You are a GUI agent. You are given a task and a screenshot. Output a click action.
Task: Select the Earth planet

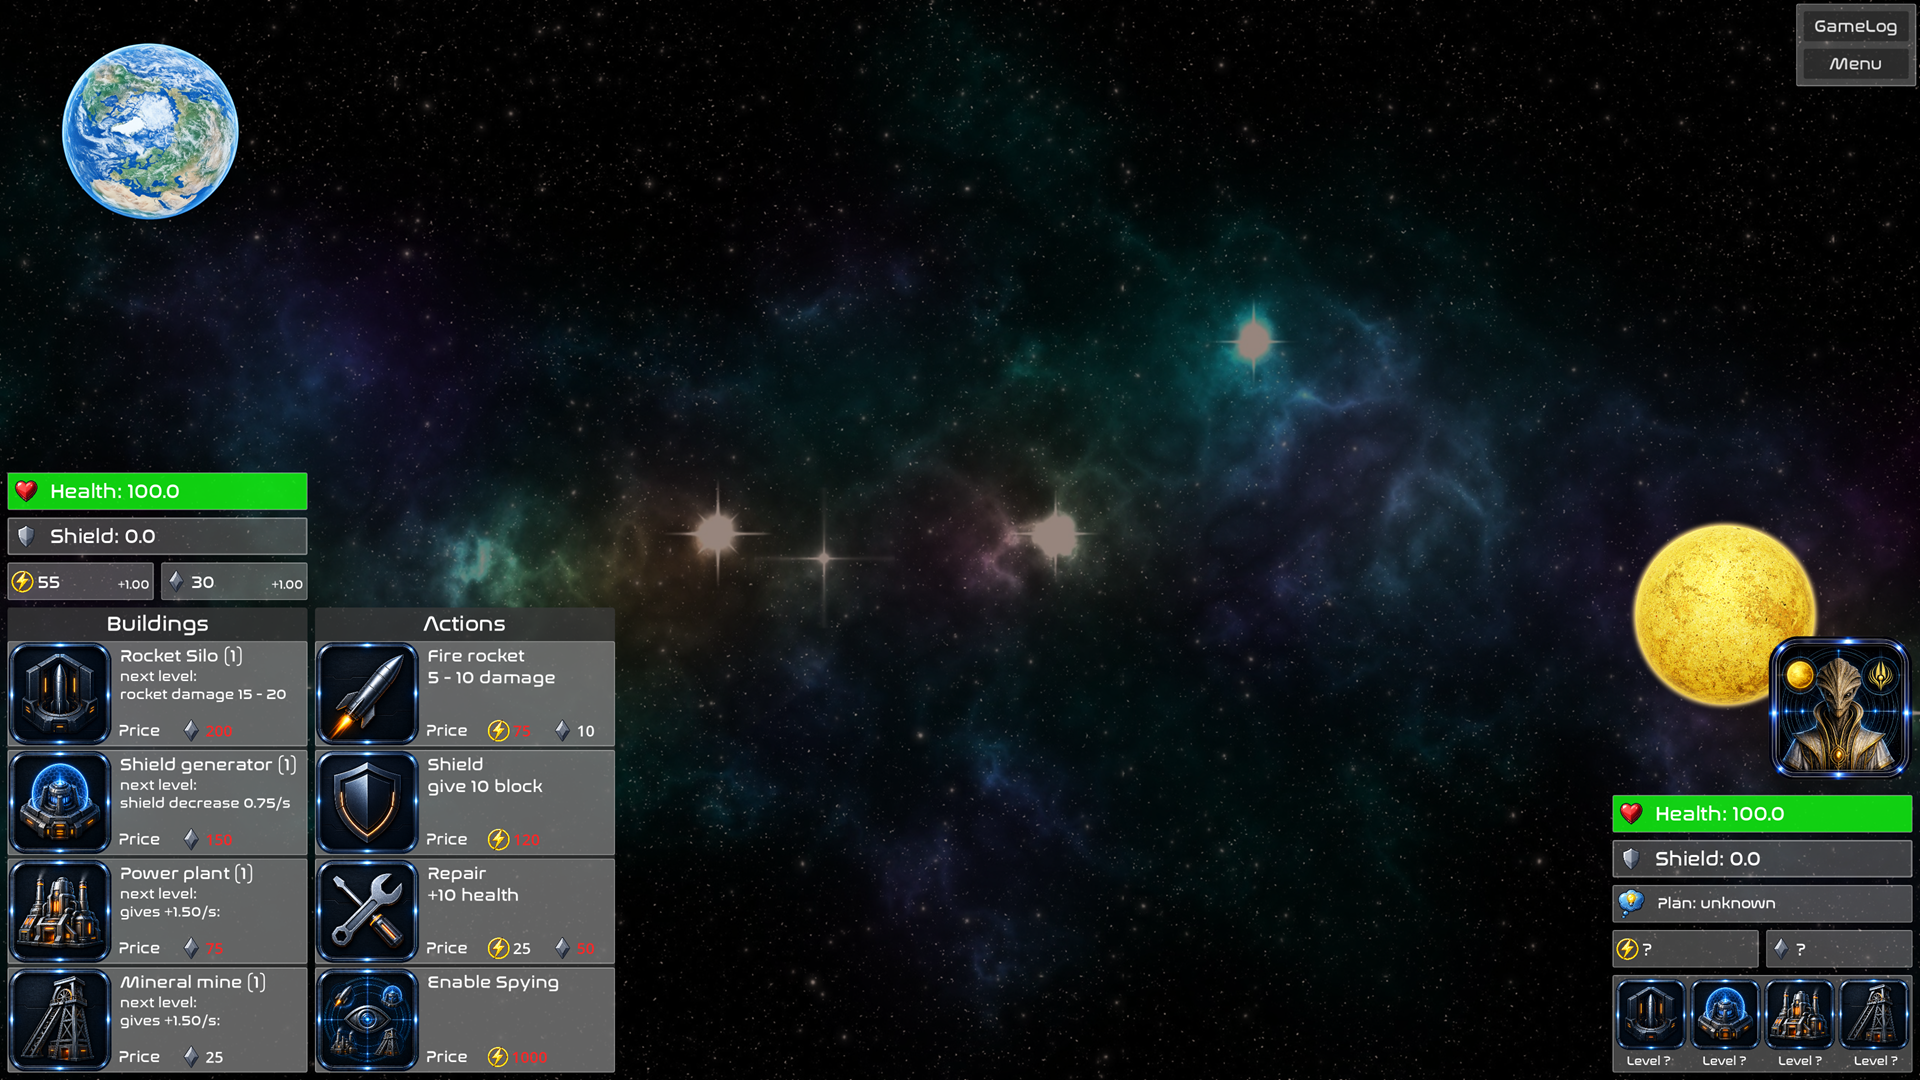[x=150, y=131]
